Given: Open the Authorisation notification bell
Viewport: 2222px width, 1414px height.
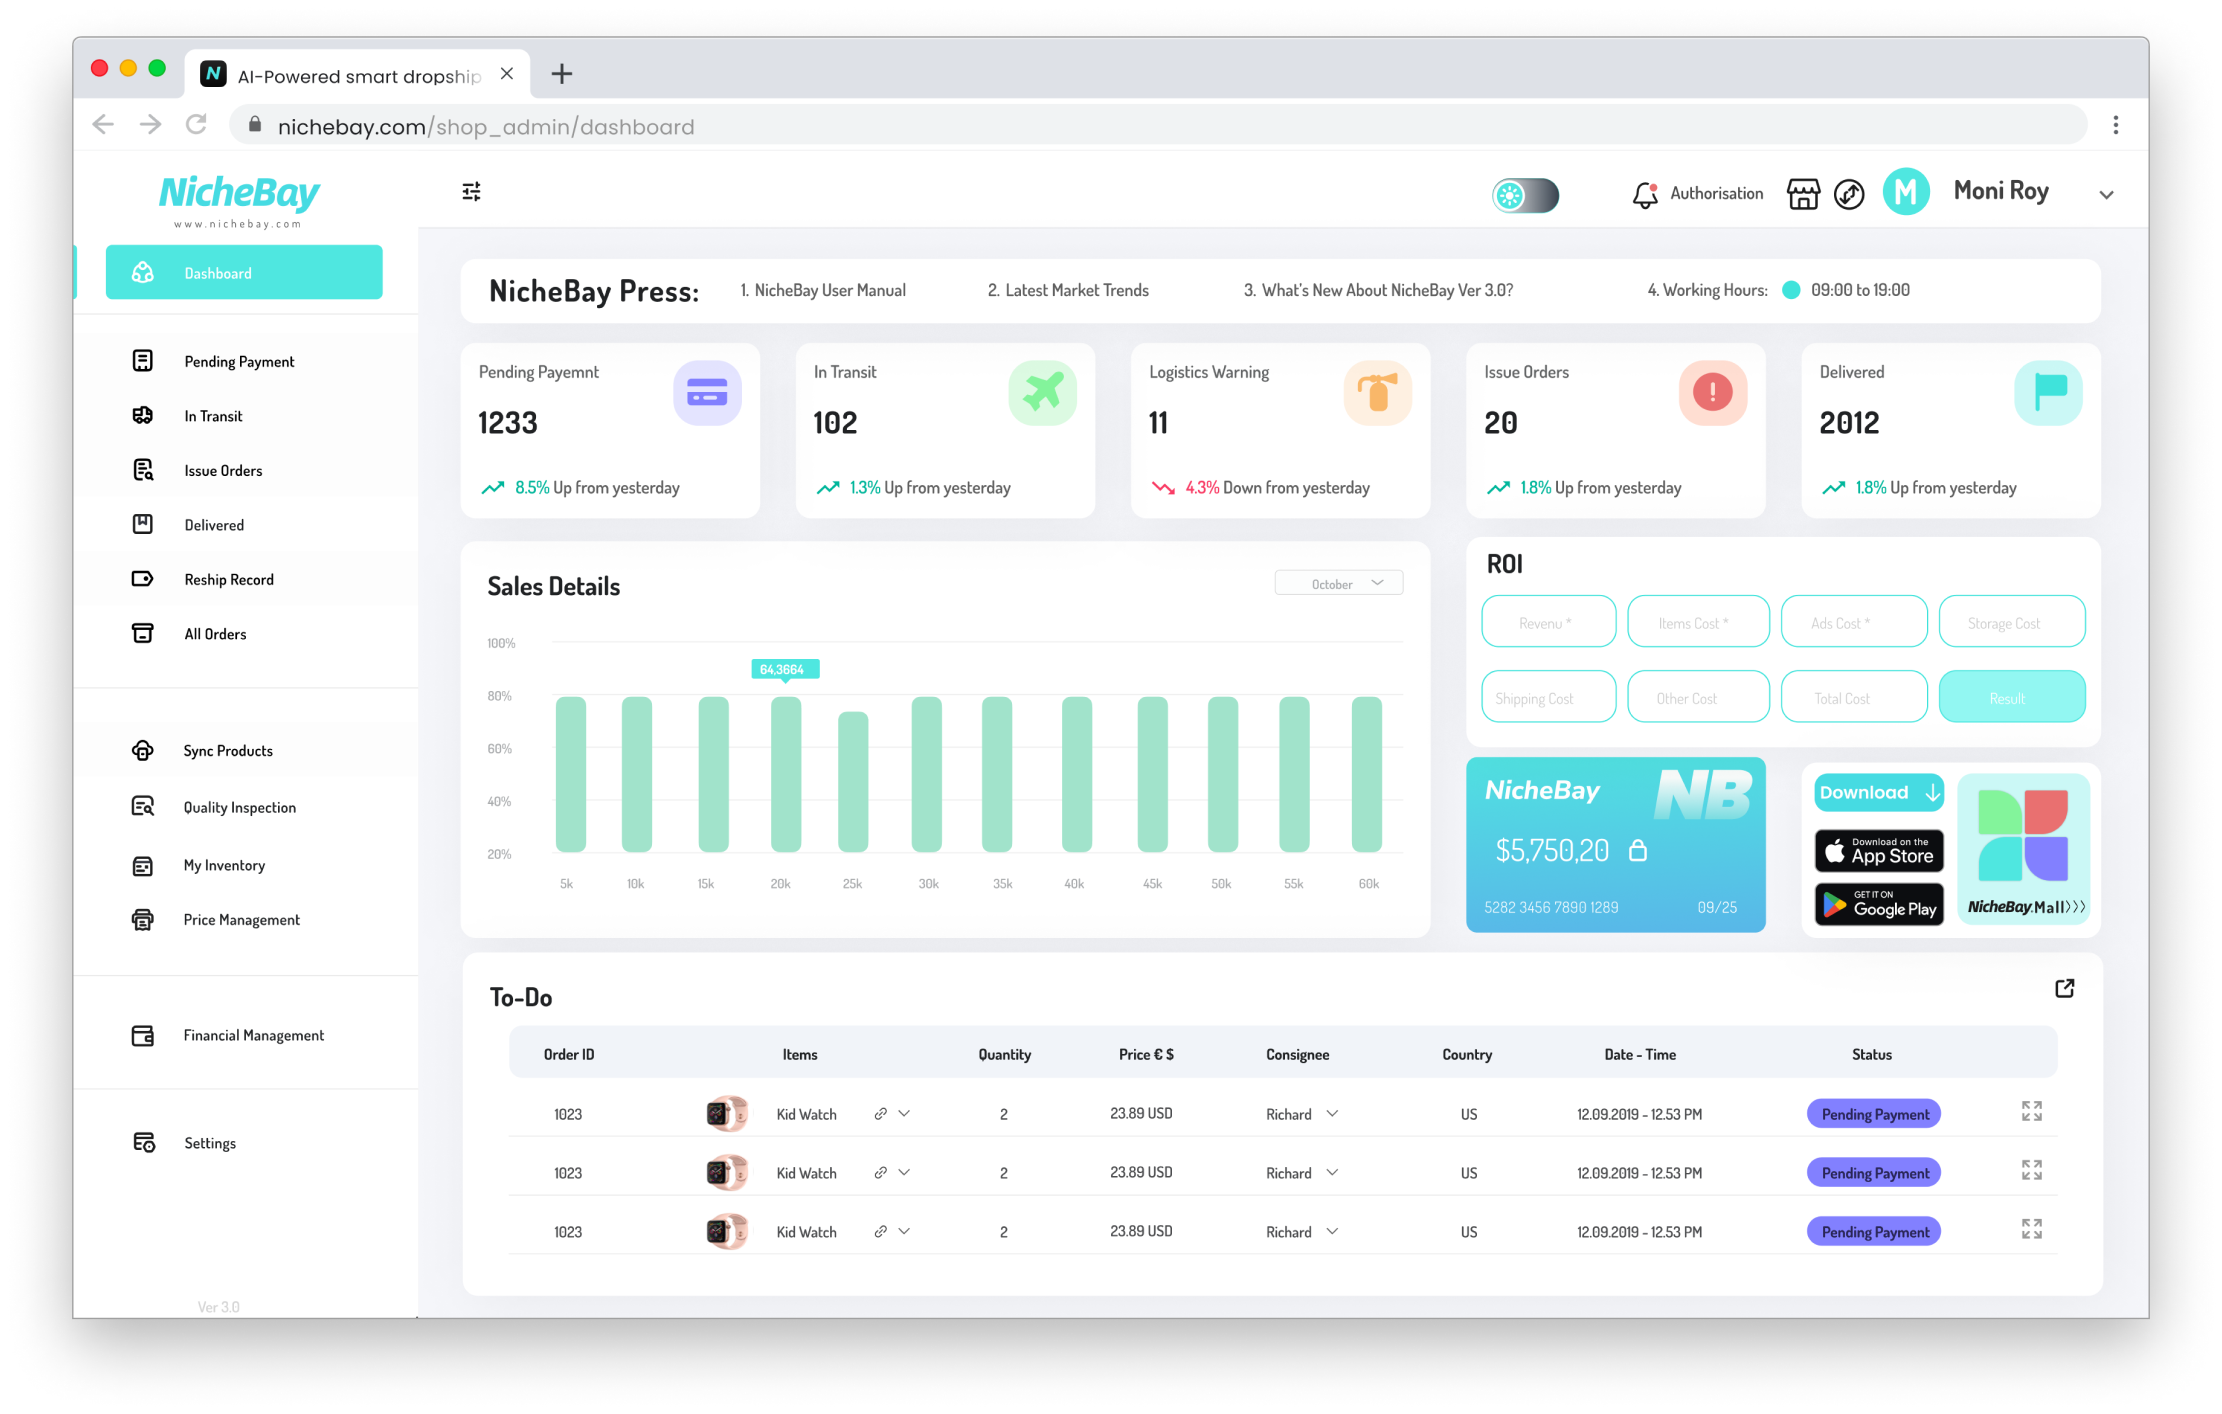Looking at the screenshot, I should point(1645,194).
